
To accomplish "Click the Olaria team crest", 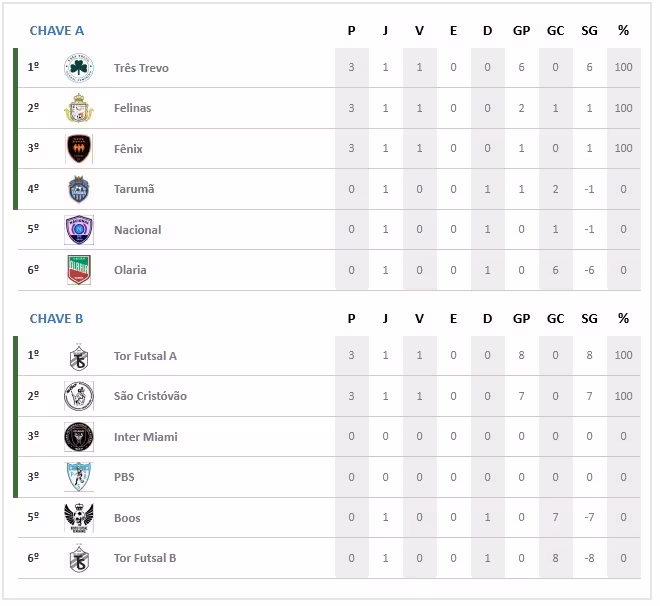I will tap(79, 270).
